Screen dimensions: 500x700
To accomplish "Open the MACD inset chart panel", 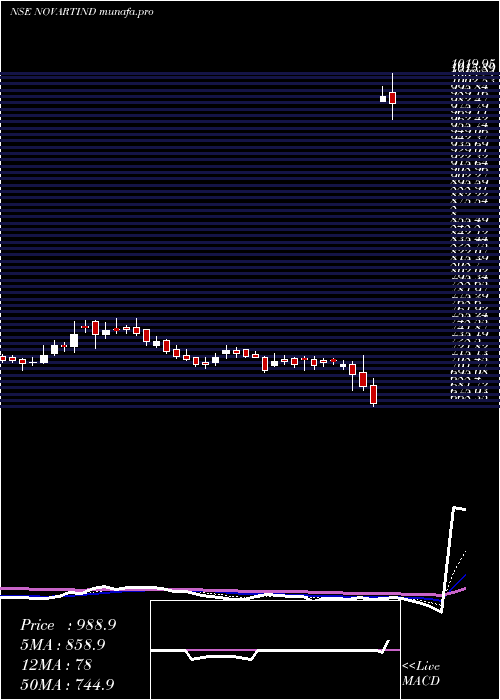I will (x=275, y=650).
